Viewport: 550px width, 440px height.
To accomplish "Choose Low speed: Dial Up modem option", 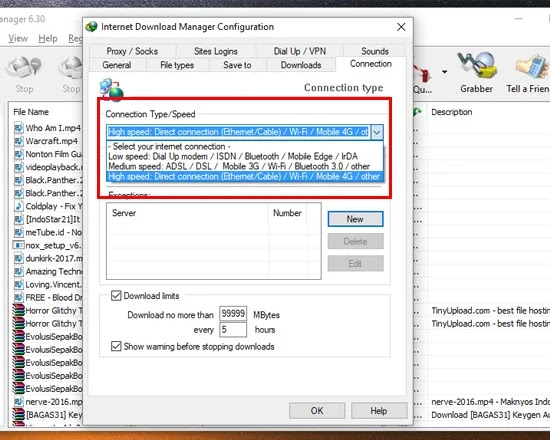I will point(245,156).
